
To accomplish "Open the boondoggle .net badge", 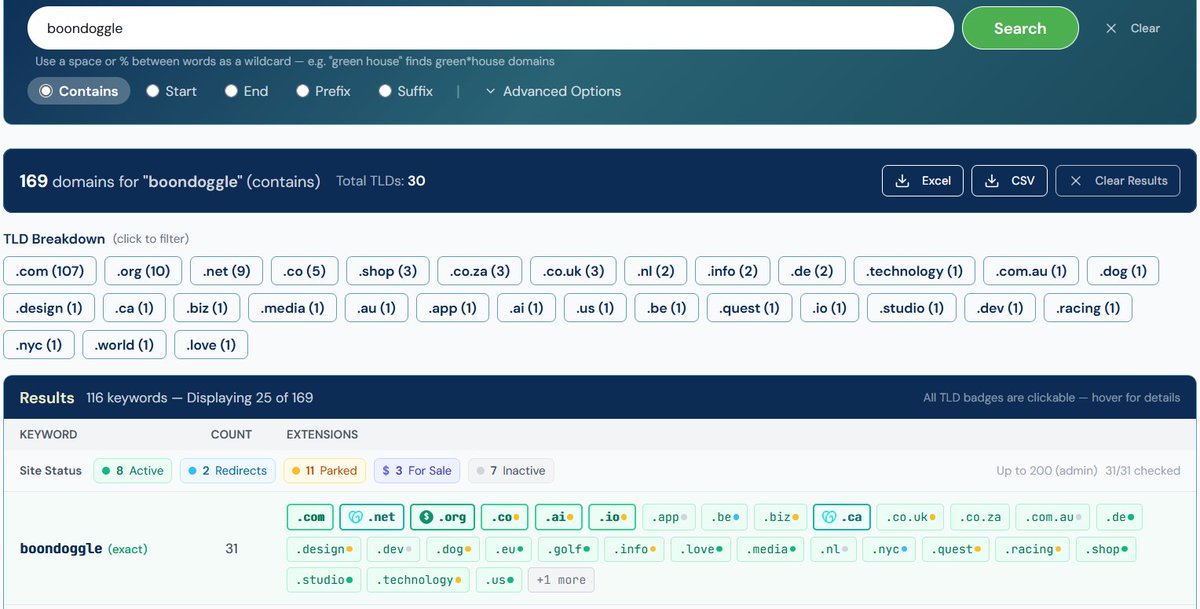I will coord(372,517).
